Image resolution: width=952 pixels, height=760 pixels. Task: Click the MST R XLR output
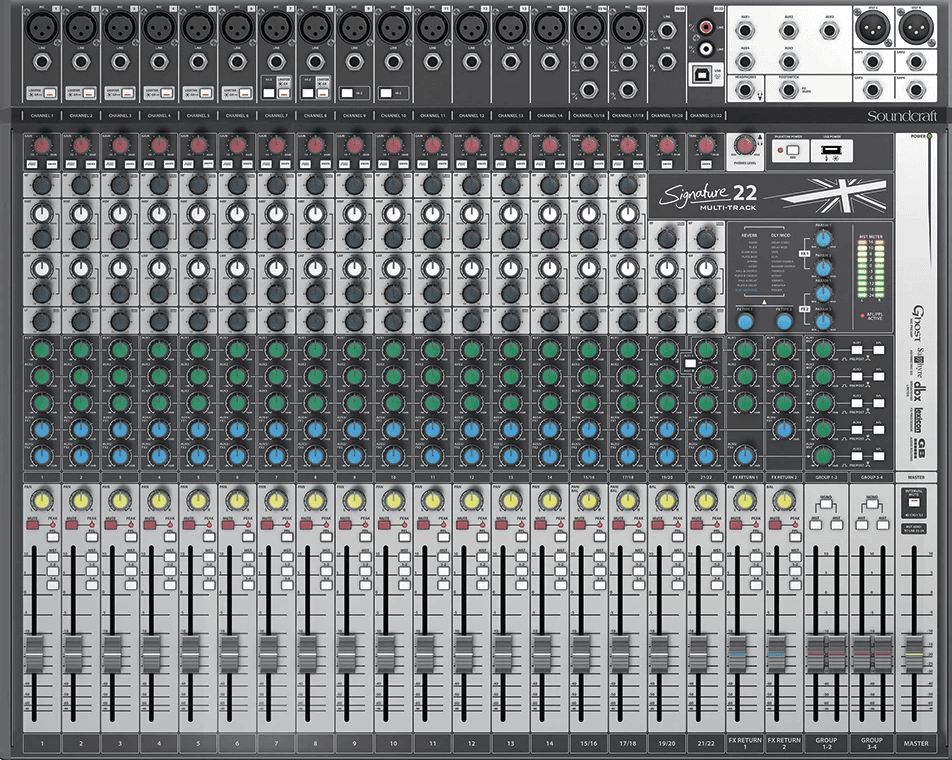point(916,27)
